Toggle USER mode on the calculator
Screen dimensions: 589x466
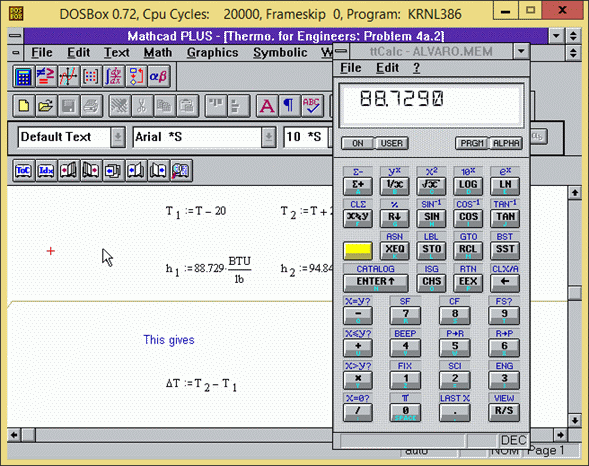391,143
